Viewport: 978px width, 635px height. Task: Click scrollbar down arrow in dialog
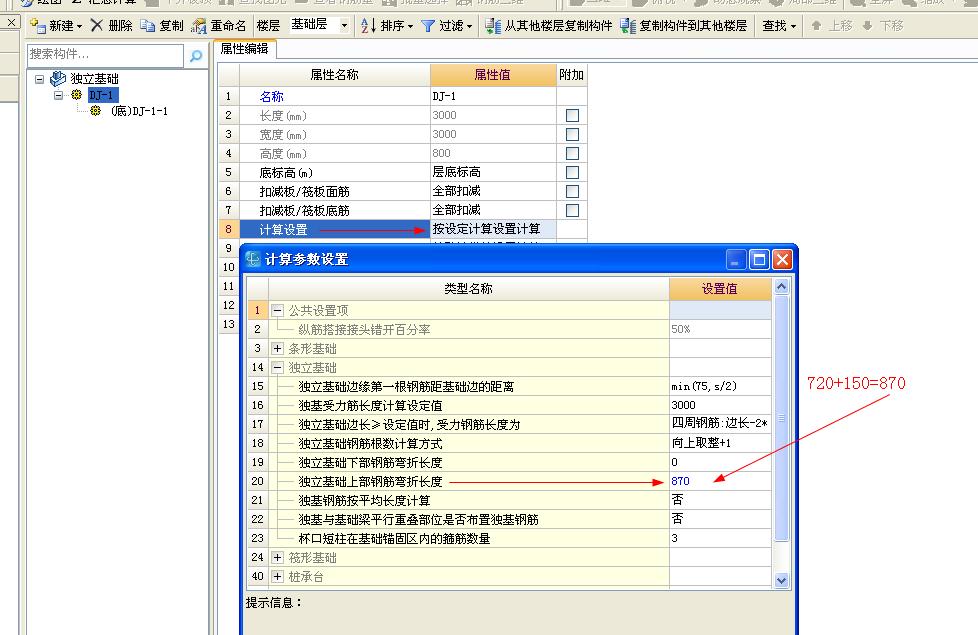[x=781, y=580]
